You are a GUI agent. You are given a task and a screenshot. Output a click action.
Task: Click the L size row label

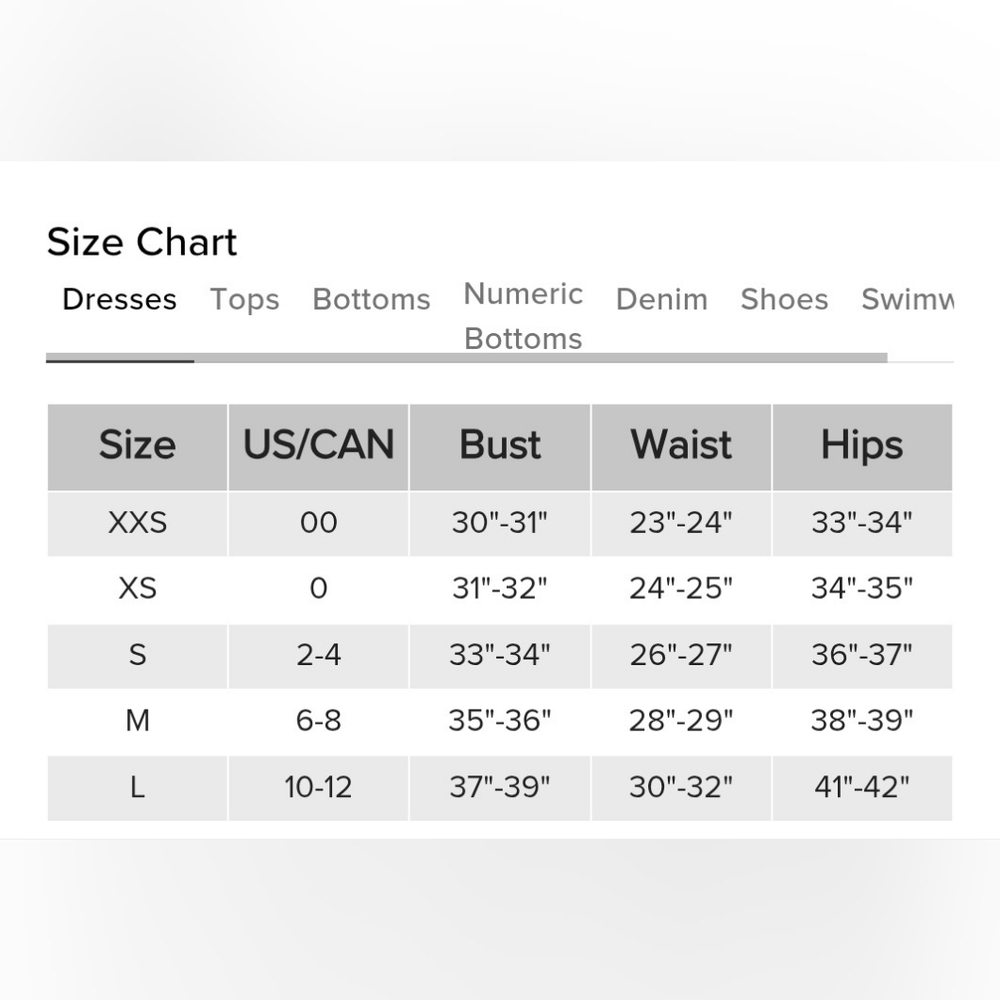[137, 787]
